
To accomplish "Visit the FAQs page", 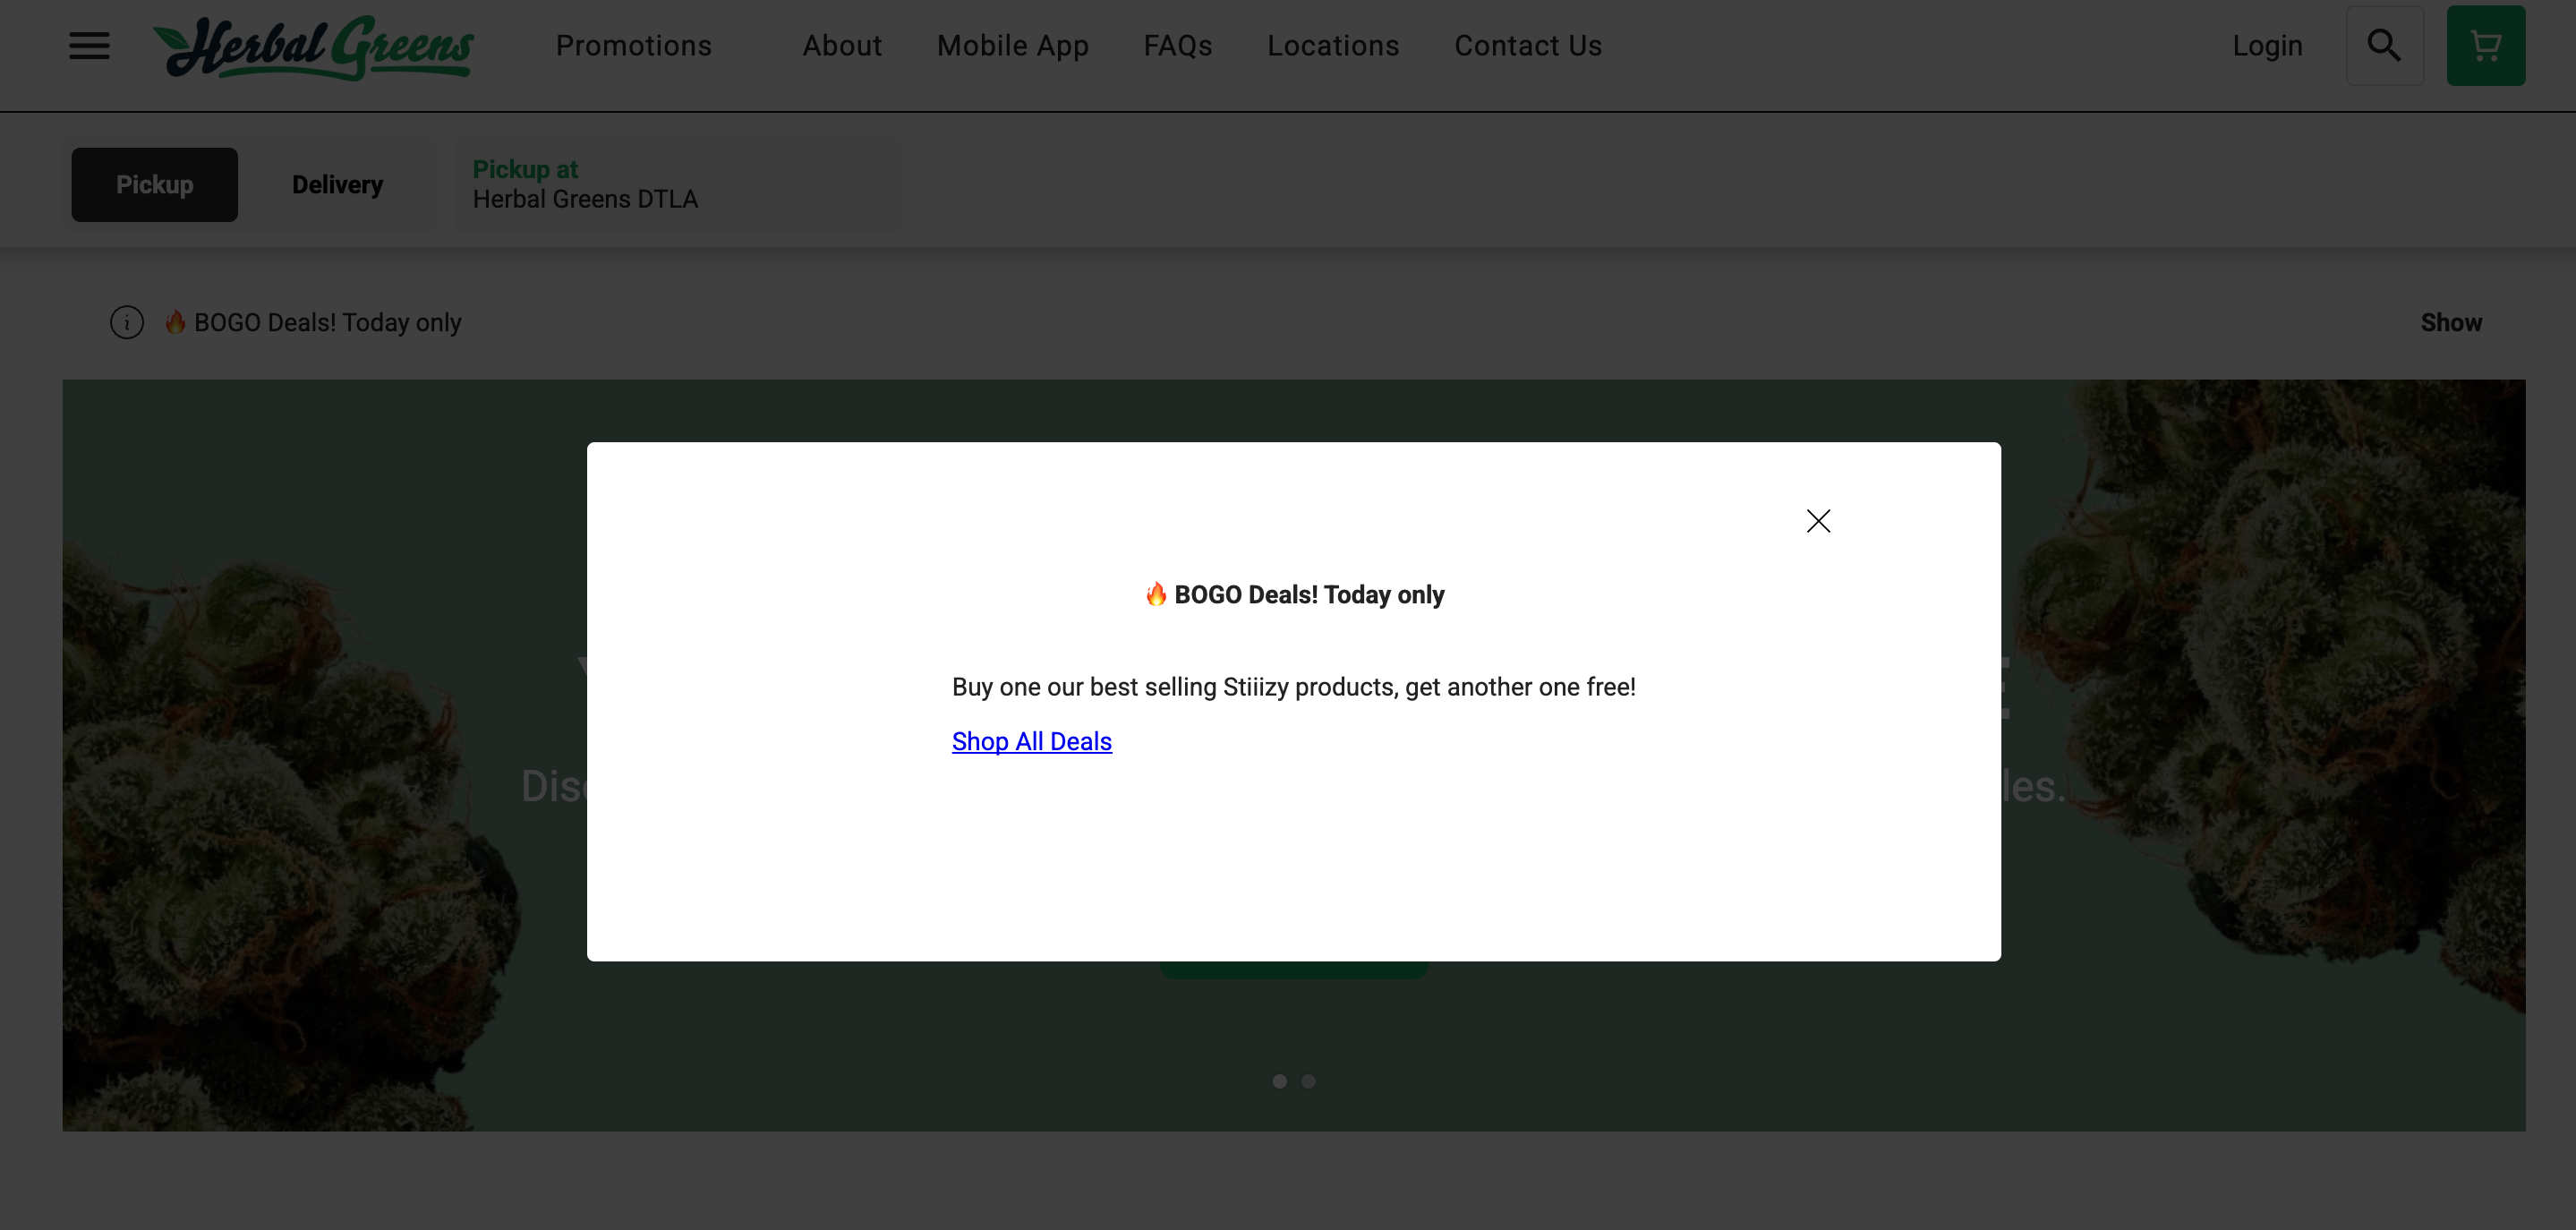I will pos(1178,46).
